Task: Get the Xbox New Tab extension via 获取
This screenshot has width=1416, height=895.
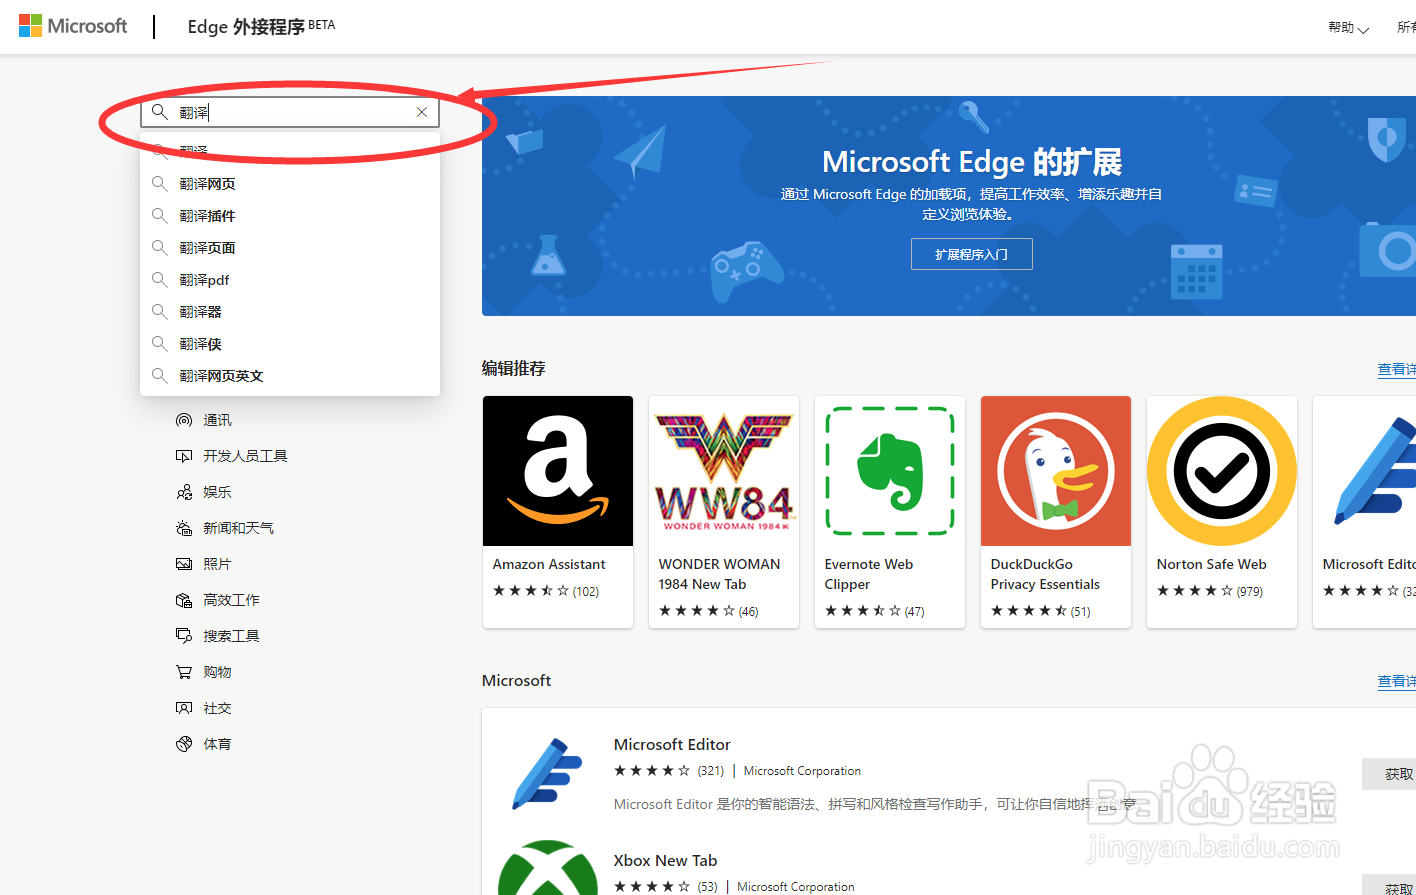Action: coord(1390,885)
